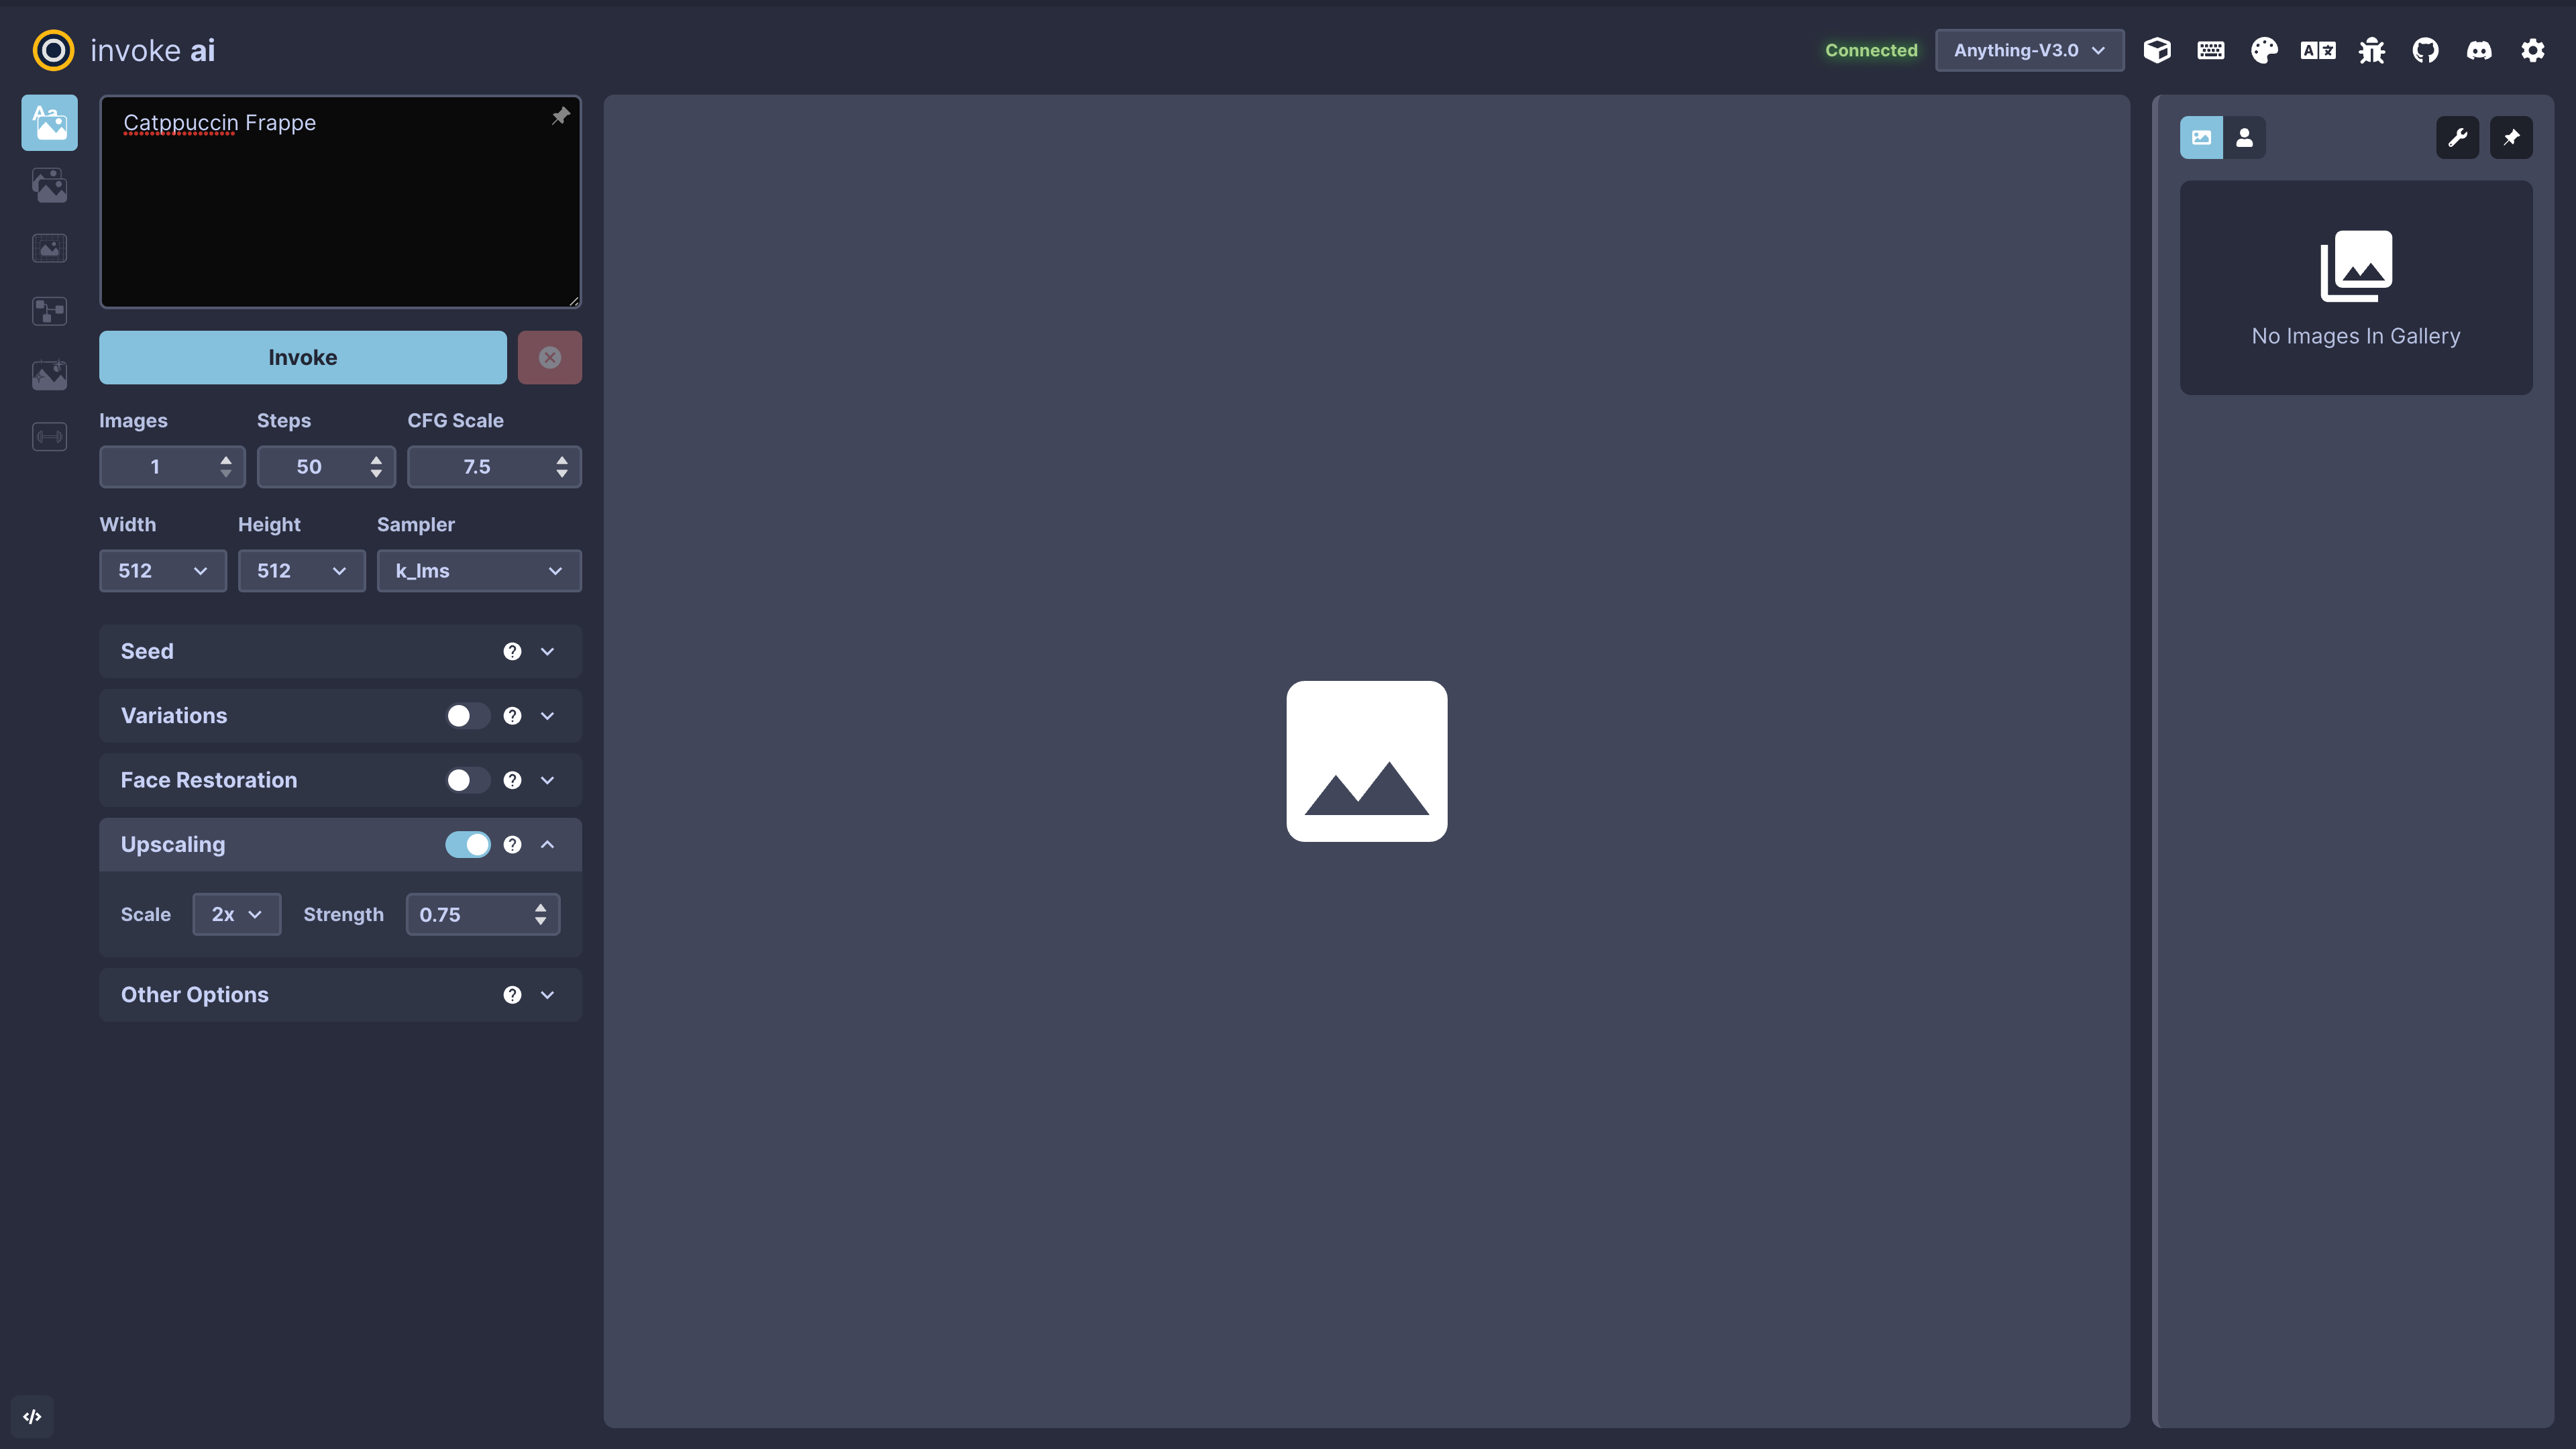The image size is (2576, 1449).
Task: Open the Training tab in sidebar
Action: (x=49, y=437)
